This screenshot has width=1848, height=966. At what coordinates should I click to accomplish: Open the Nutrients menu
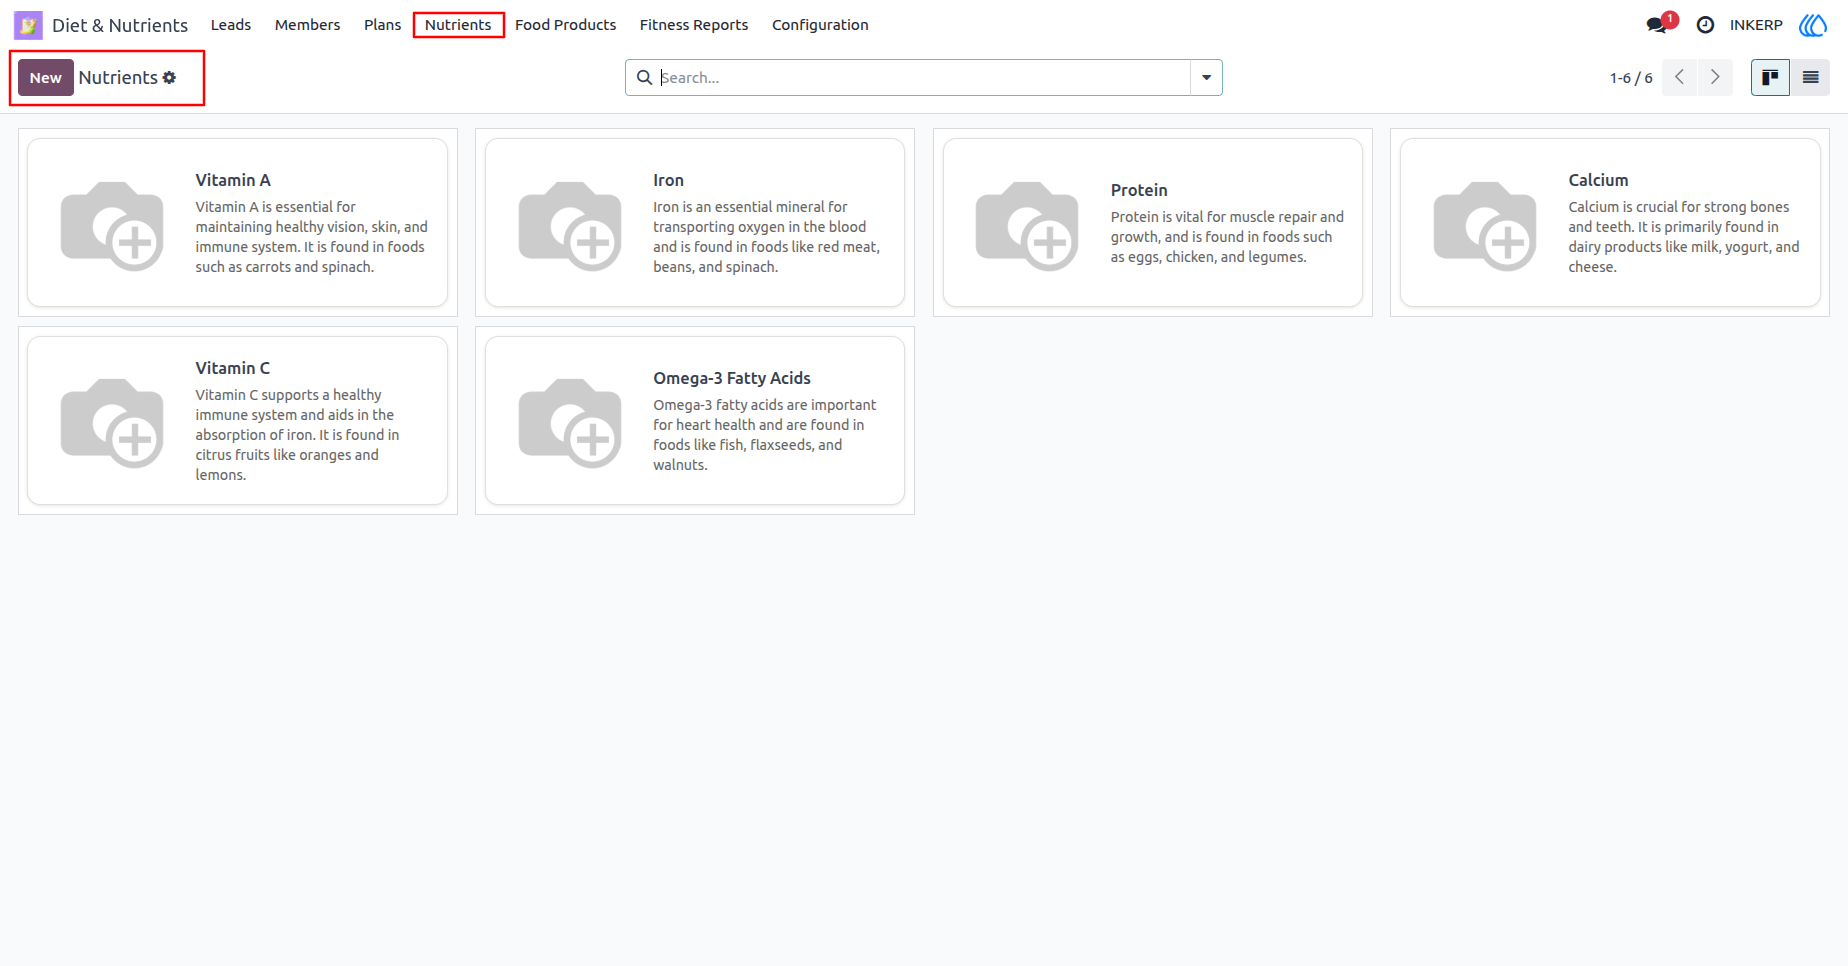coord(458,25)
